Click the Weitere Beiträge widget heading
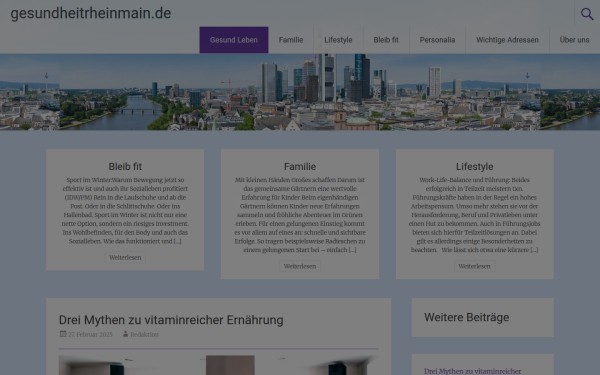This screenshot has height=375, width=600. coord(466,317)
